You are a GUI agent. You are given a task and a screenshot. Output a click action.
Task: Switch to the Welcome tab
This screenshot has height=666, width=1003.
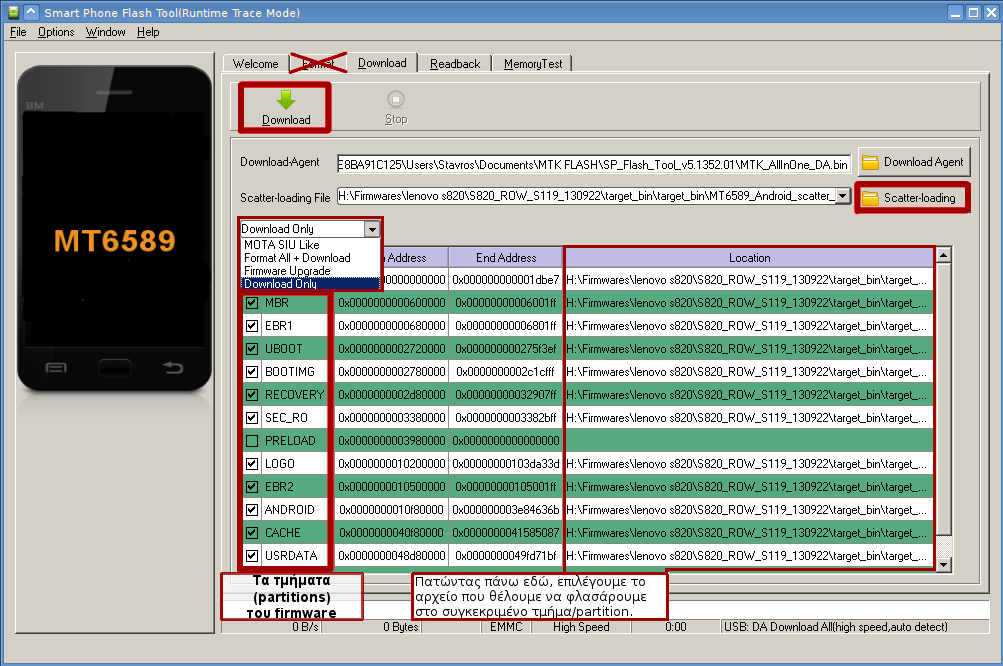pos(256,64)
